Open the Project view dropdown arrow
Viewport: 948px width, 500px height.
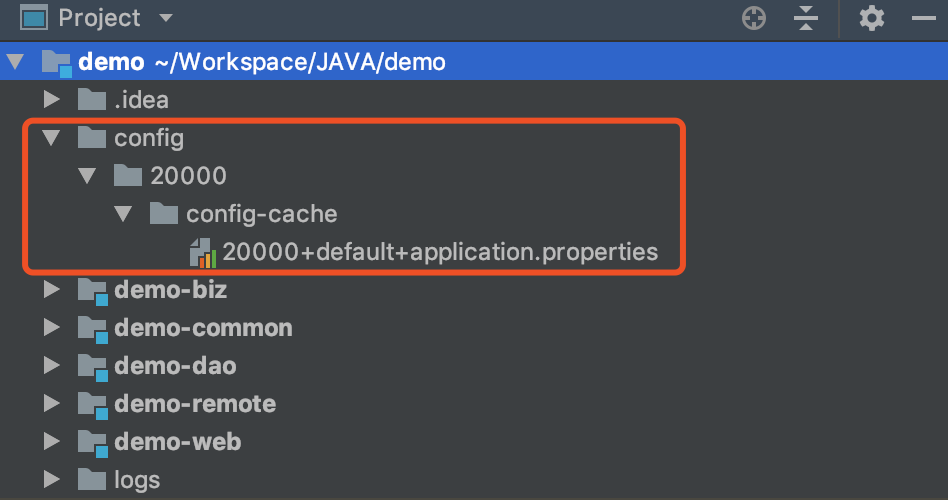pos(166,18)
